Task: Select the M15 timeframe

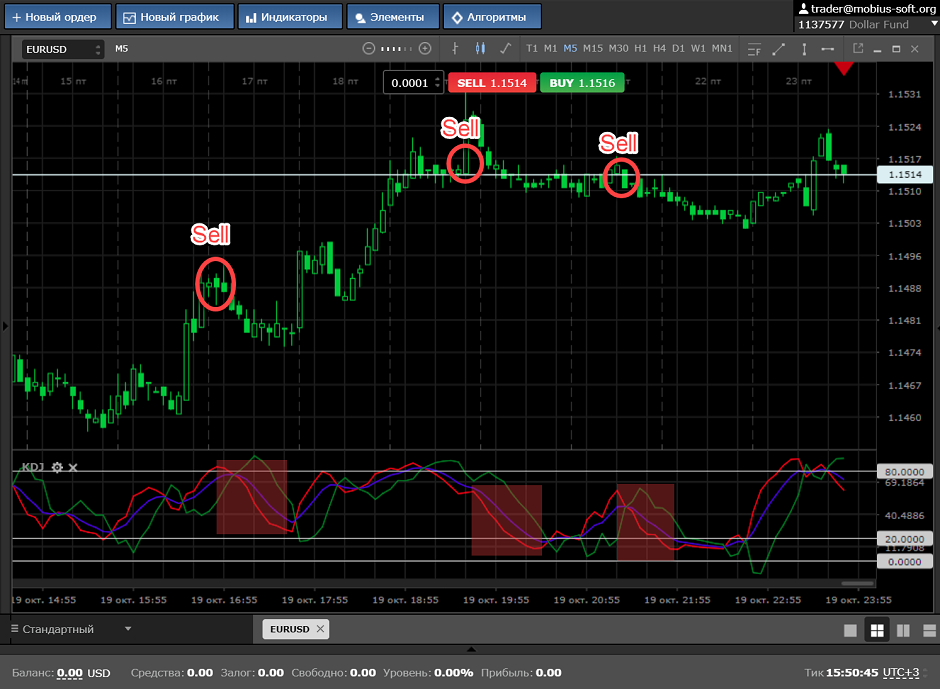Action: tap(593, 49)
